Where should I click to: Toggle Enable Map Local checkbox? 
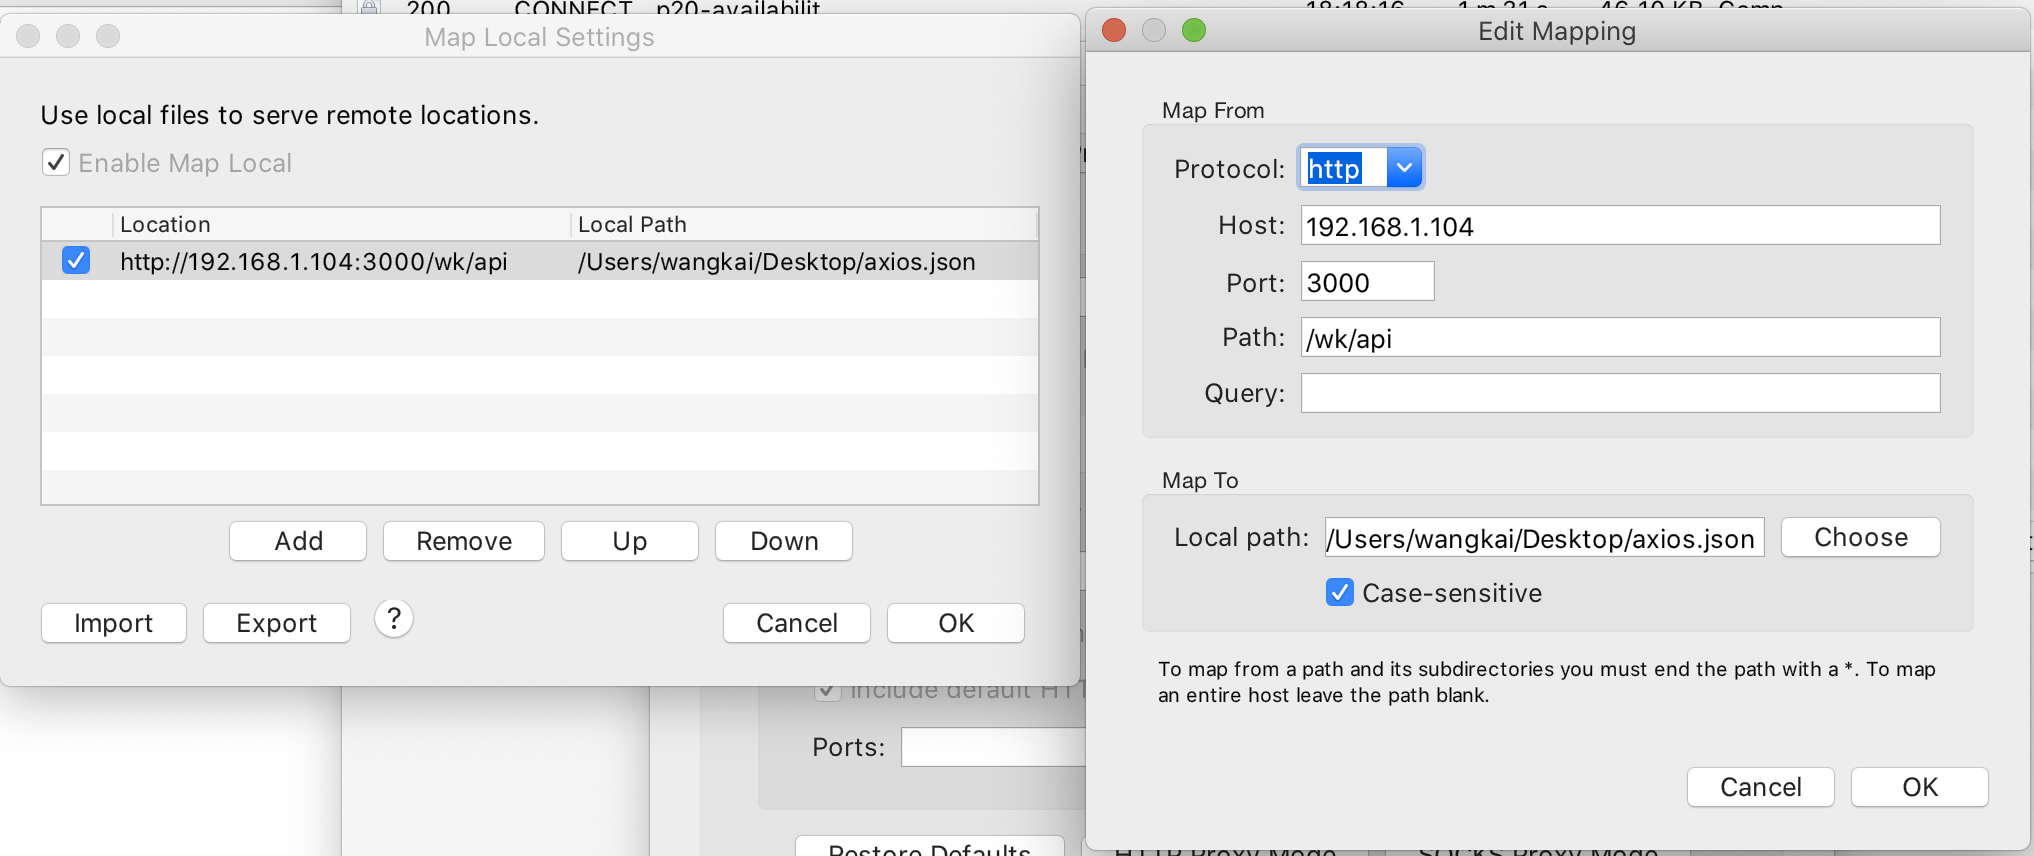point(56,162)
